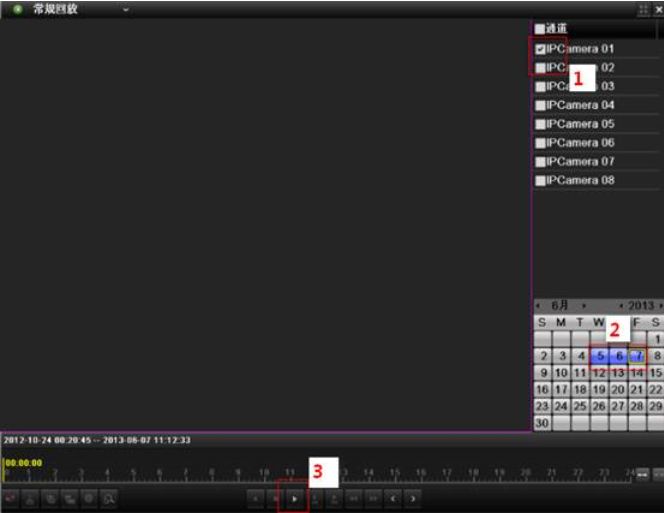Click the red mute audio icon at bottom left
Viewport: 664px width, 513px height.
(x=11, y=497)
